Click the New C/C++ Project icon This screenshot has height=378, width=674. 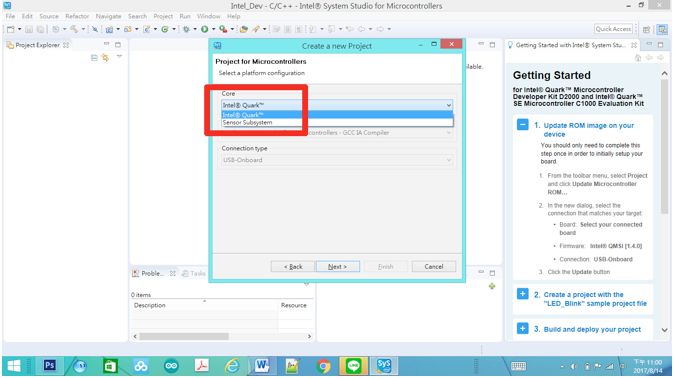click(109, 29)
